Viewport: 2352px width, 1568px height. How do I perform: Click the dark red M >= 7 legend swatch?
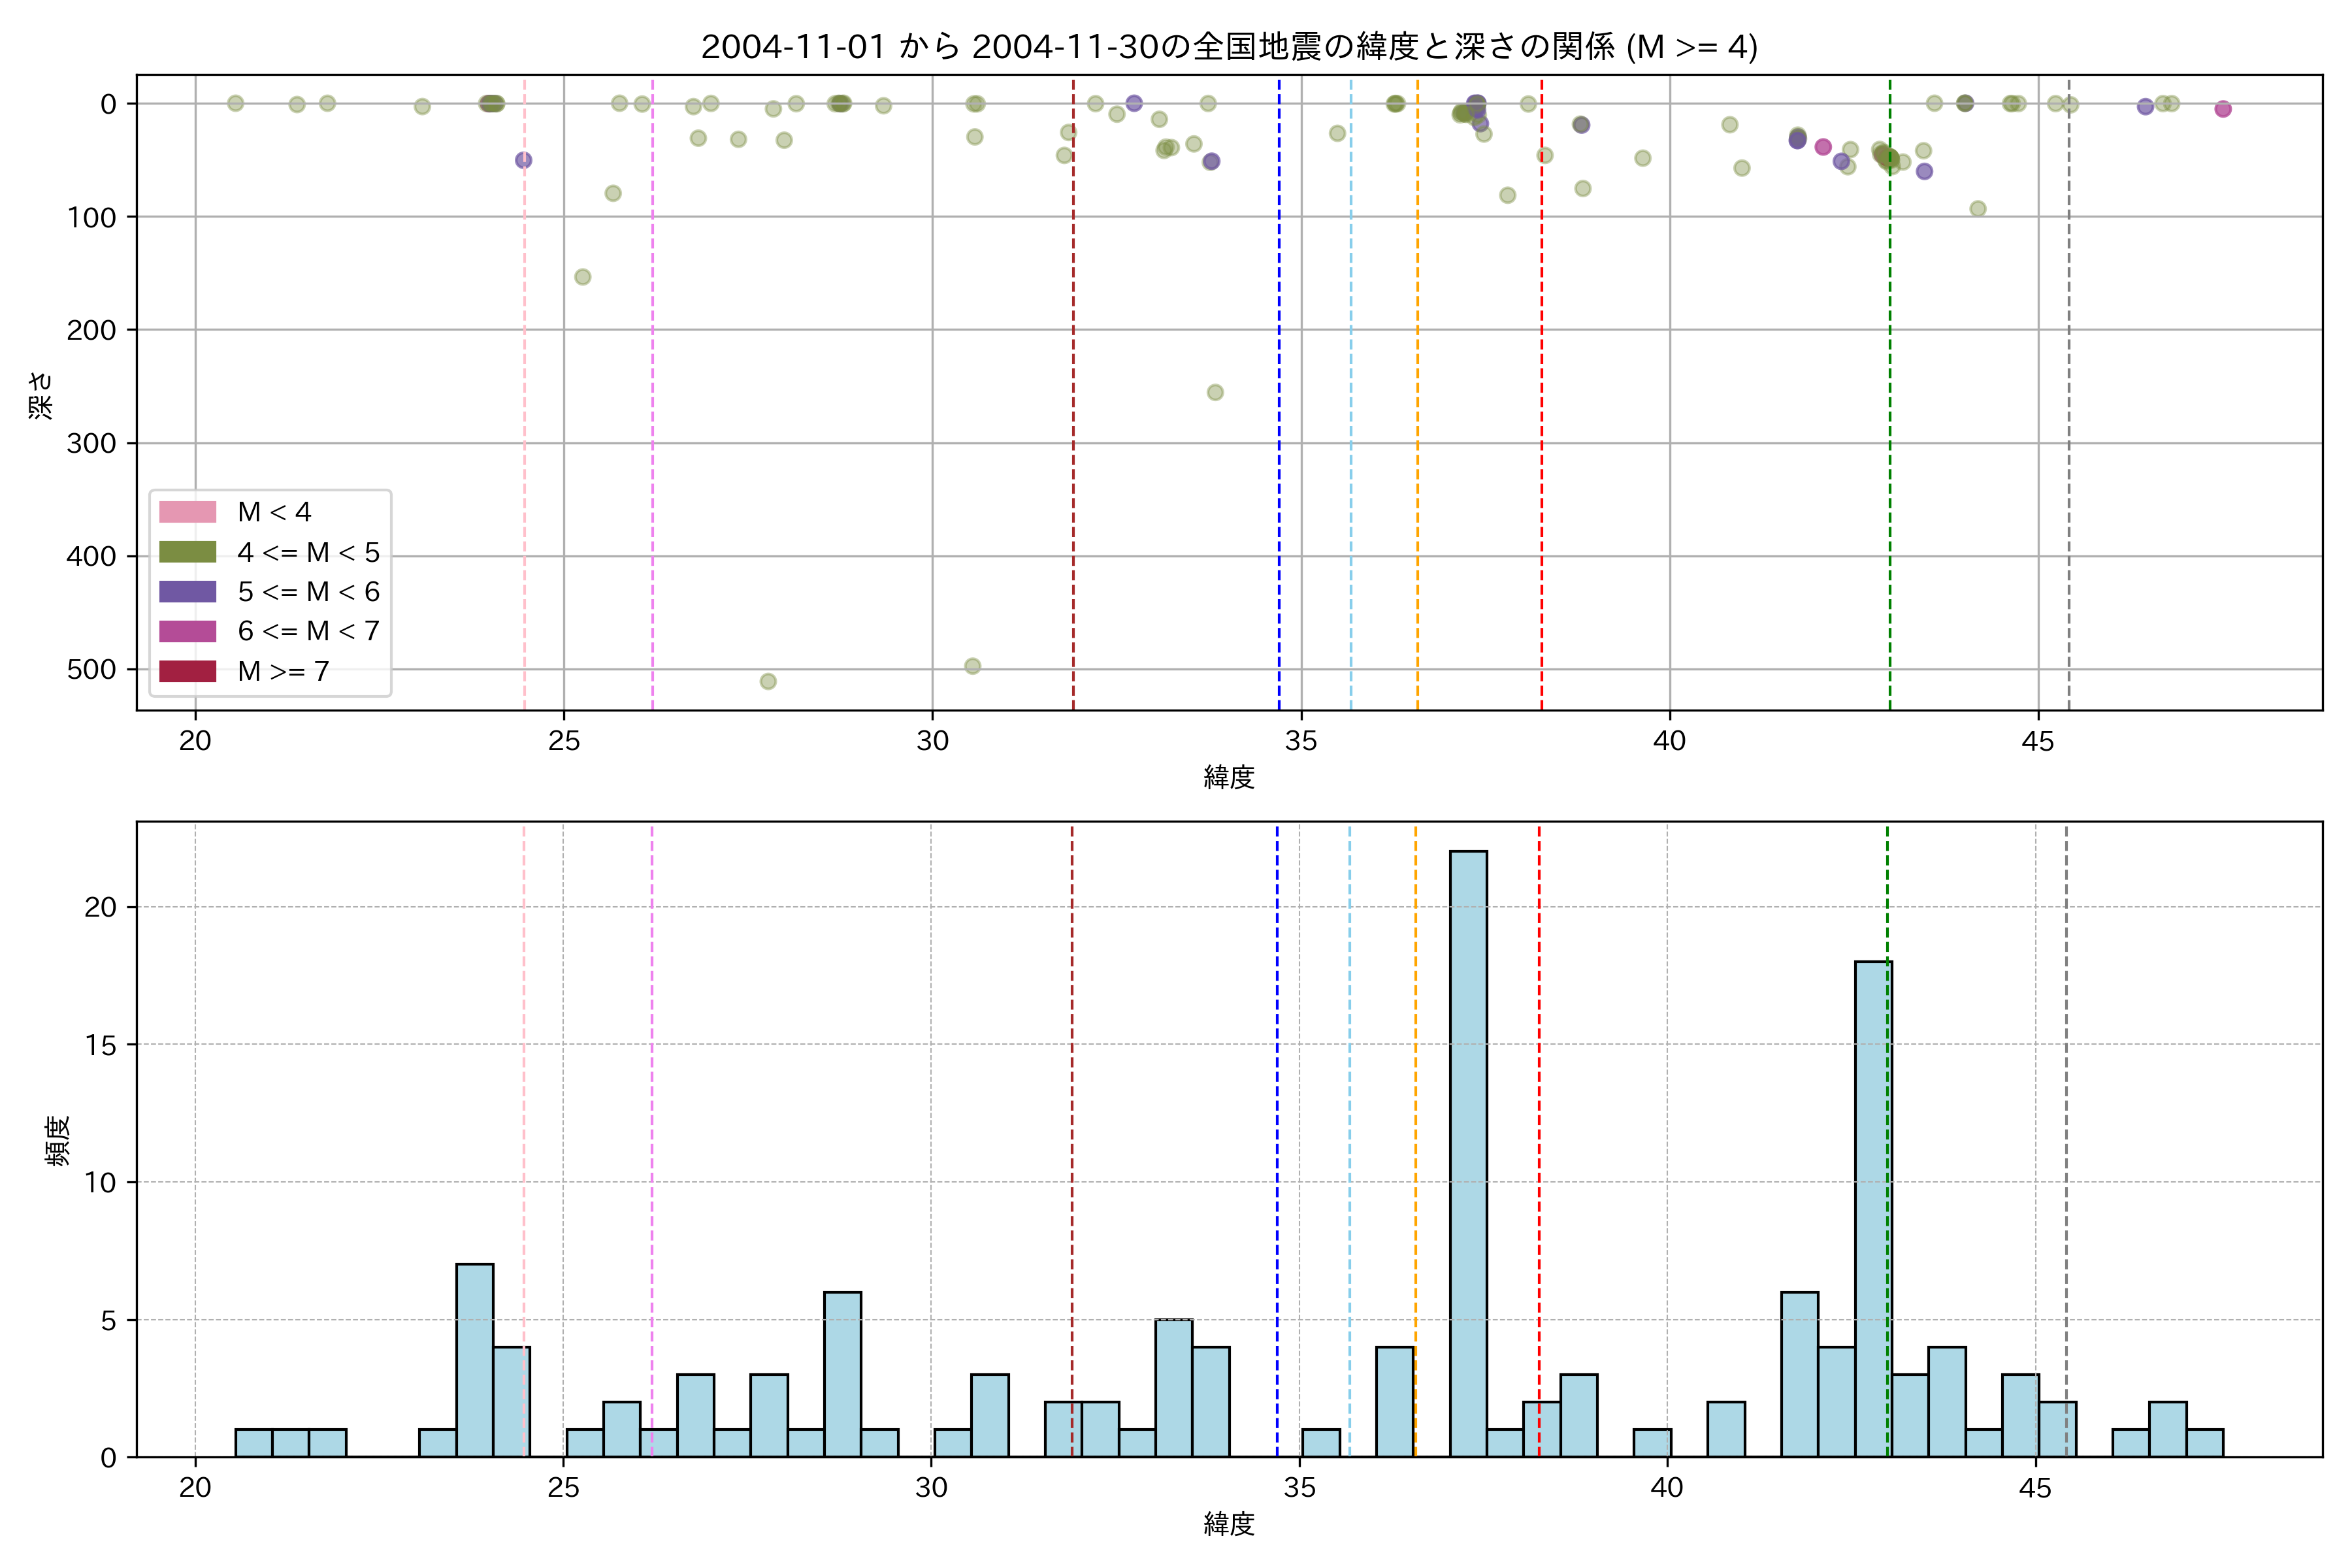[x=187, y=671]
